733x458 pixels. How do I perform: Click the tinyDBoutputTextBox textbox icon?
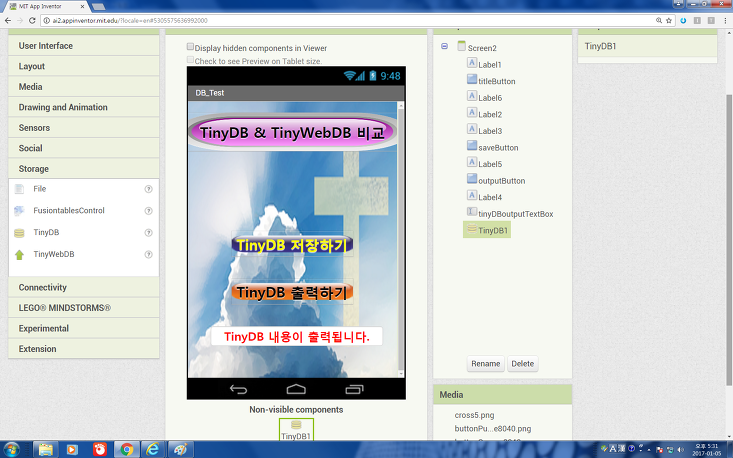(472, 212)
